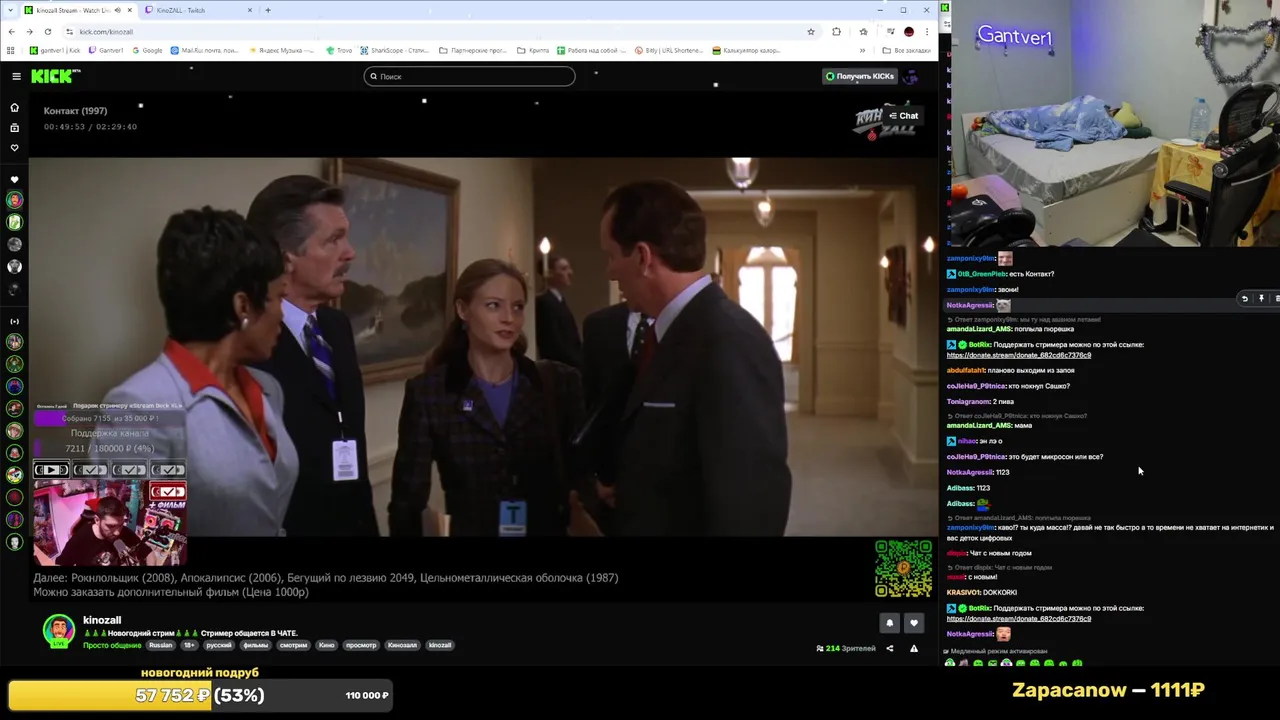This screenshot has height=720, width=1280.
Task: Open the Kick sidebar hamburger menu
Action: pos(16,76)
